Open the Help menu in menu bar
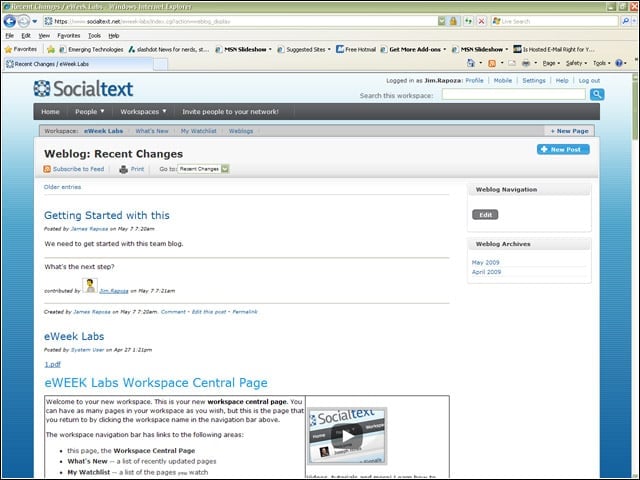Viewport: 640px width, 480px height. point(114,36)
